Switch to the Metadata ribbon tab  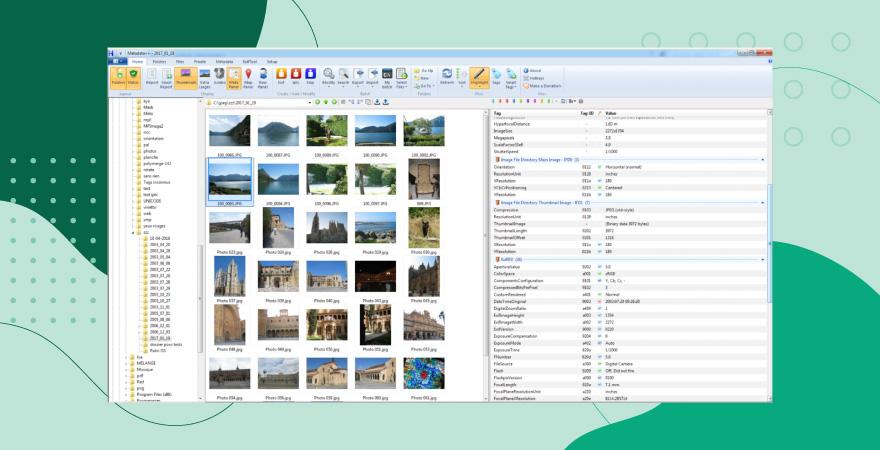click(224, 61)
